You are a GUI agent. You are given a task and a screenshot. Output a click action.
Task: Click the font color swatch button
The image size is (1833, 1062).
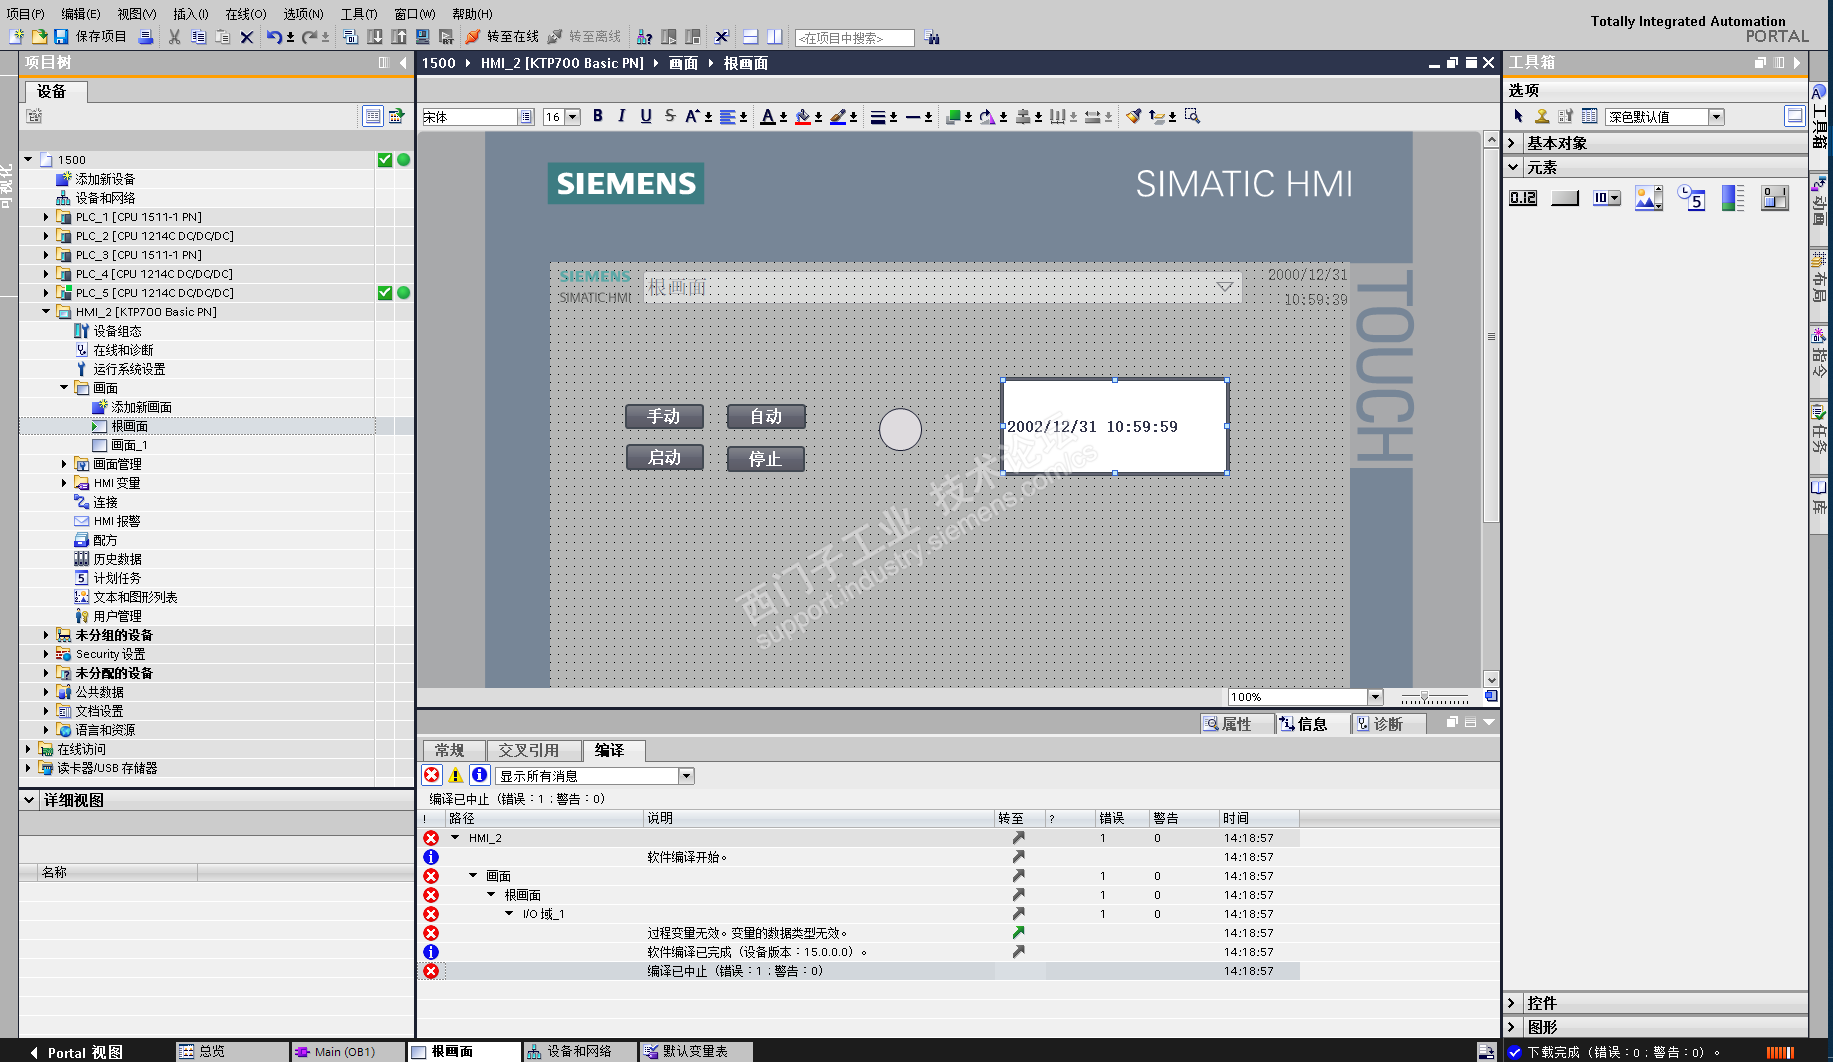[767, 116]
